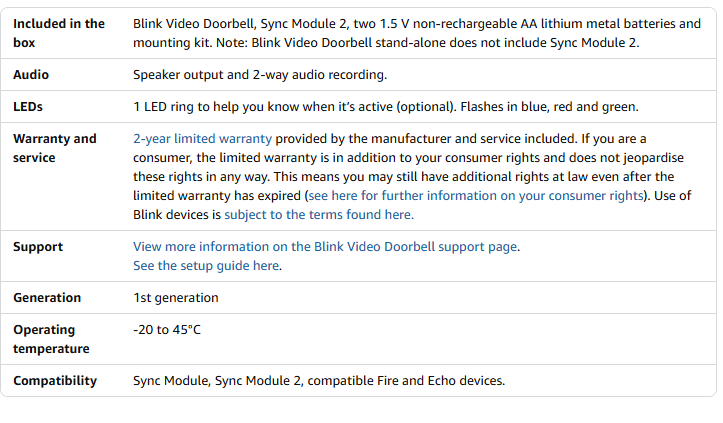723x423 pixels.
Task: Click the Generation row label
Action: (47, 298)
